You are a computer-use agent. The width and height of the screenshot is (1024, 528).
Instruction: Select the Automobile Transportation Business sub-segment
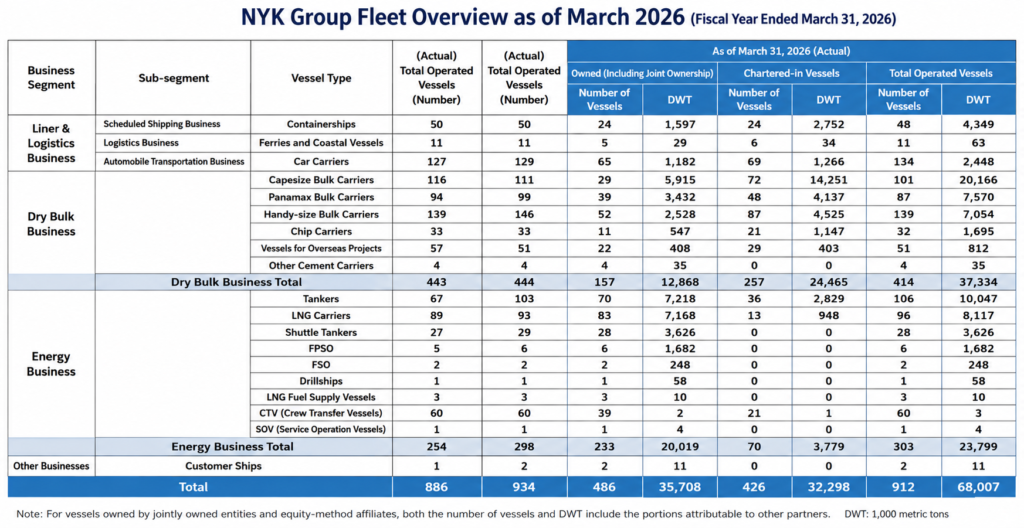click(x=174, y=161)
